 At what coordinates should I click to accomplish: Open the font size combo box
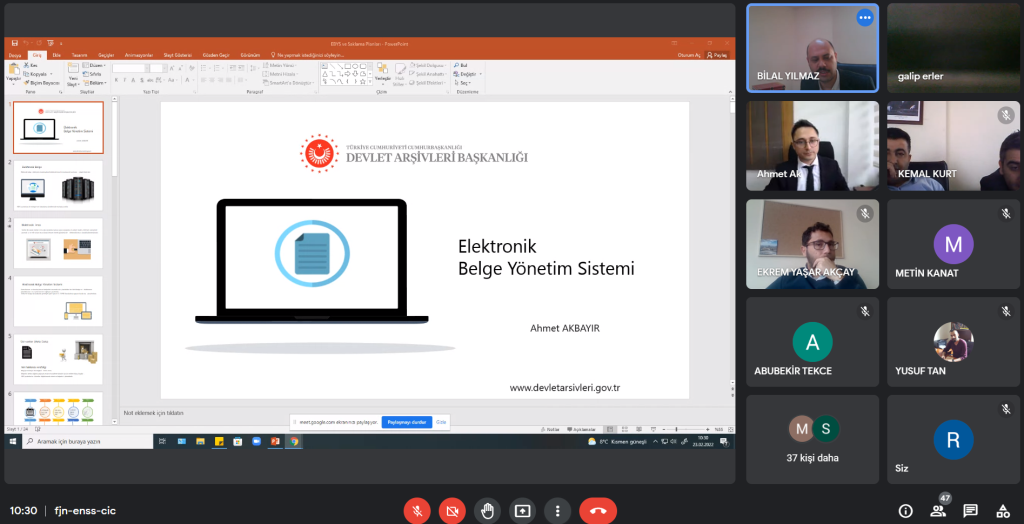157,68
